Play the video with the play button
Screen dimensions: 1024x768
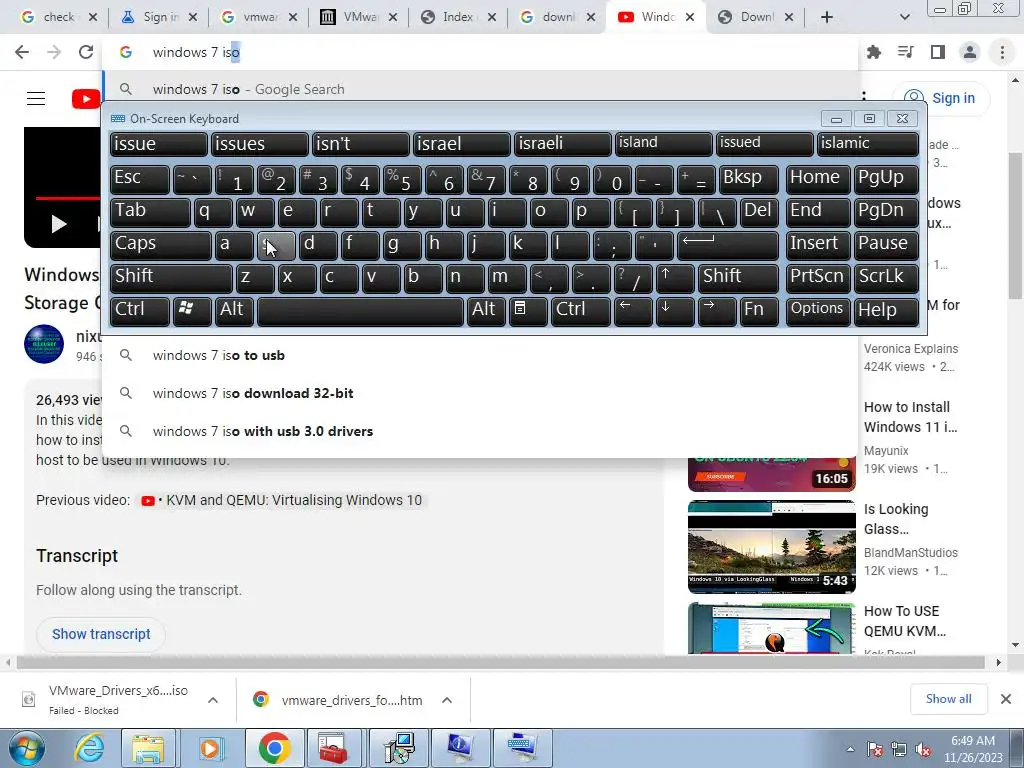click(59, 224)
